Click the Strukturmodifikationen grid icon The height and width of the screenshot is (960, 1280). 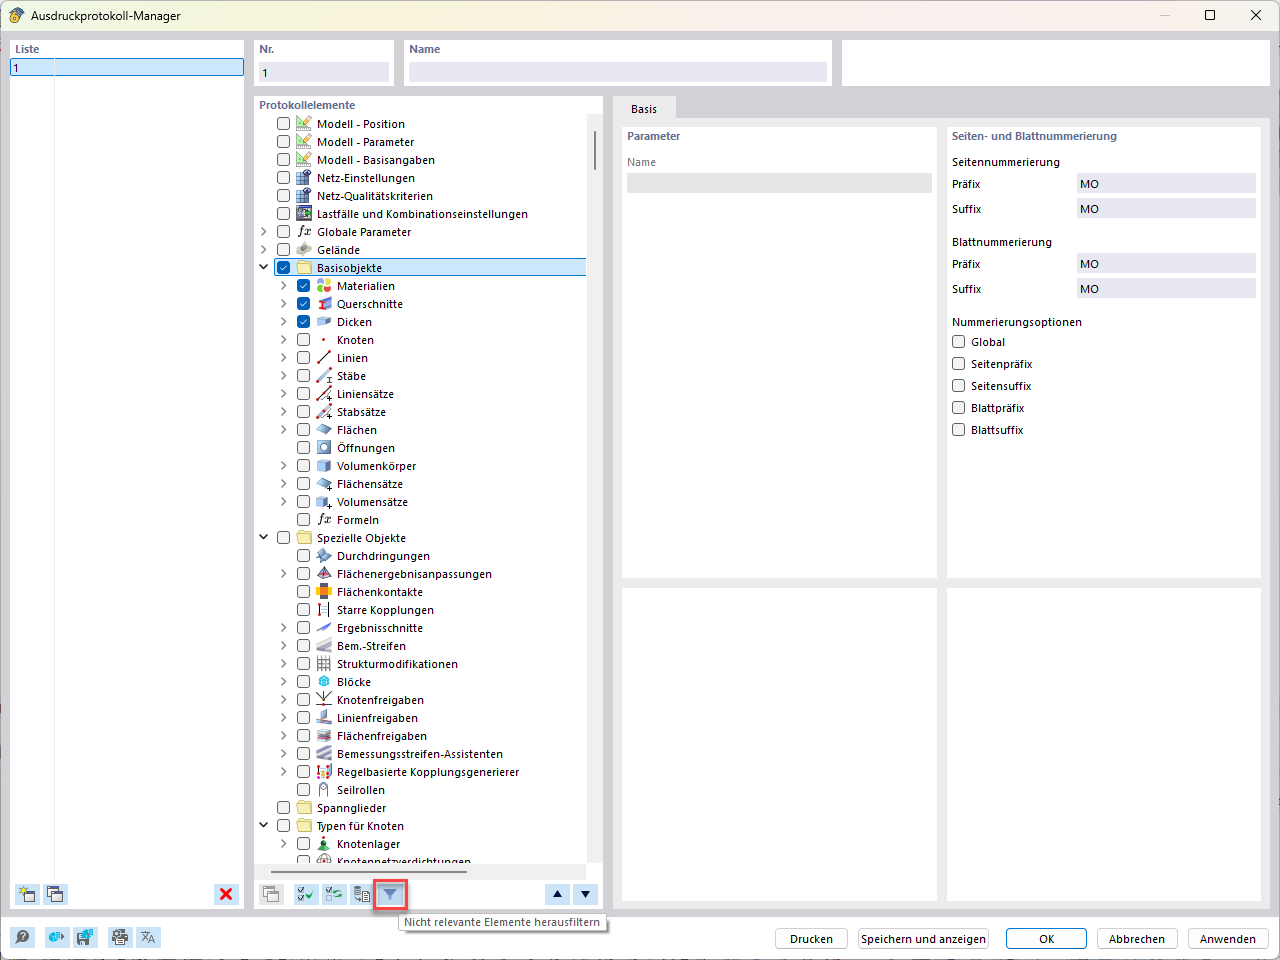[324, 664]
